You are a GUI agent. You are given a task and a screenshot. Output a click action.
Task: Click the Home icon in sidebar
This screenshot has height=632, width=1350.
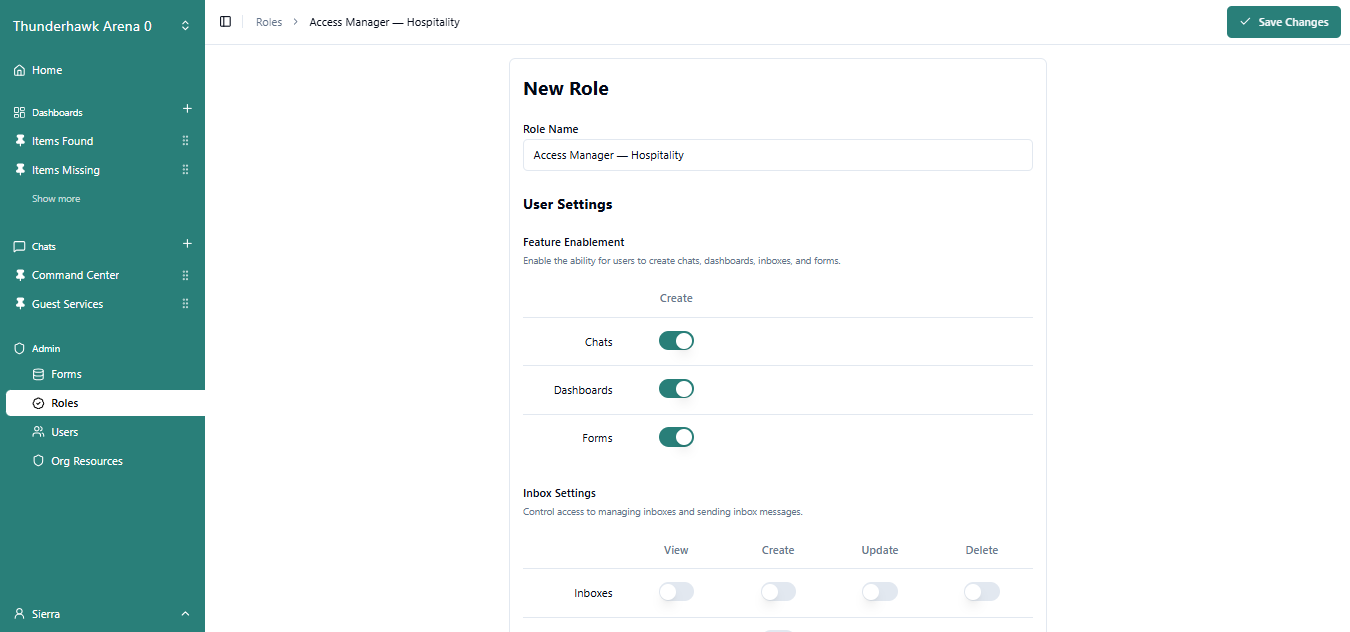pyautogui.click(x=19, y=71)
